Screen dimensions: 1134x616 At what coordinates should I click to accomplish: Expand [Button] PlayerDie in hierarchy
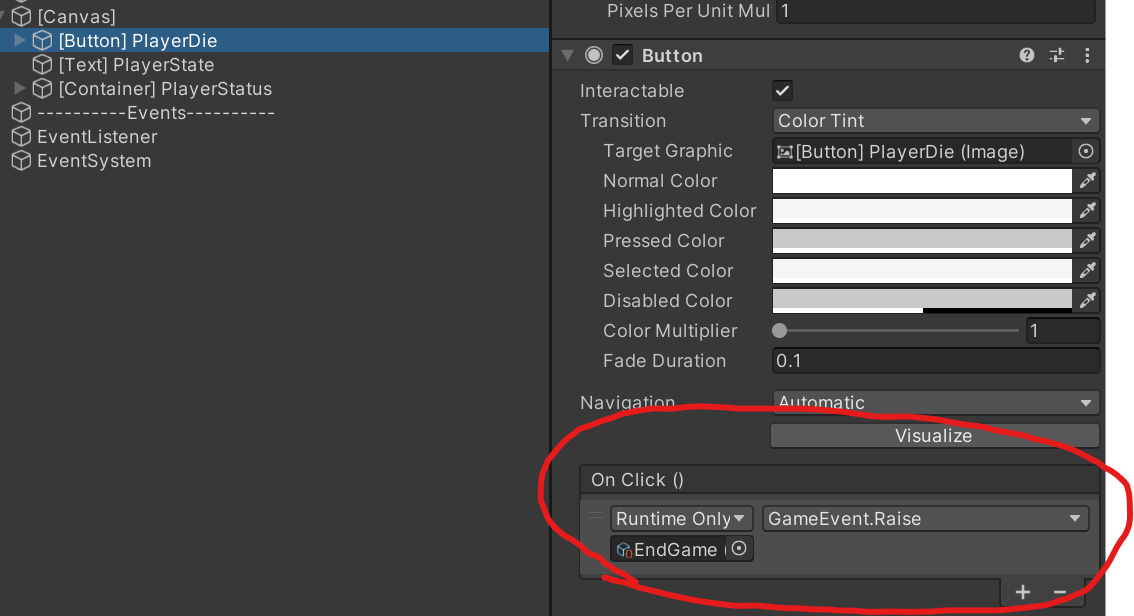[x=20, y=40]
